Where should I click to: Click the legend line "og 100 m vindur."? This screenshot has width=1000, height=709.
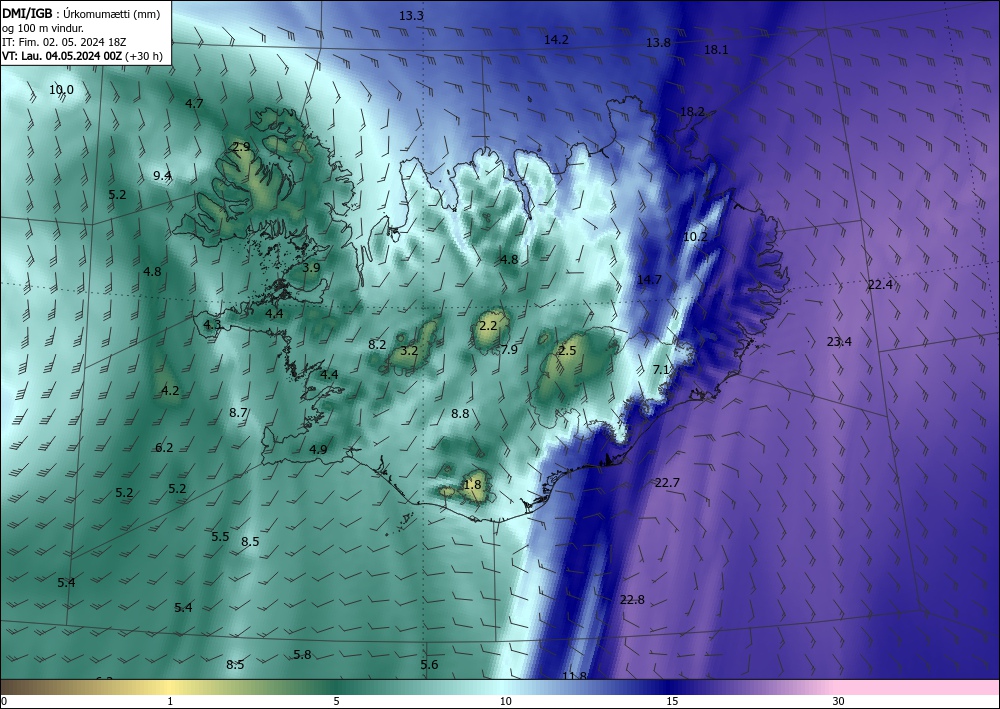click(x=43, y=28)
